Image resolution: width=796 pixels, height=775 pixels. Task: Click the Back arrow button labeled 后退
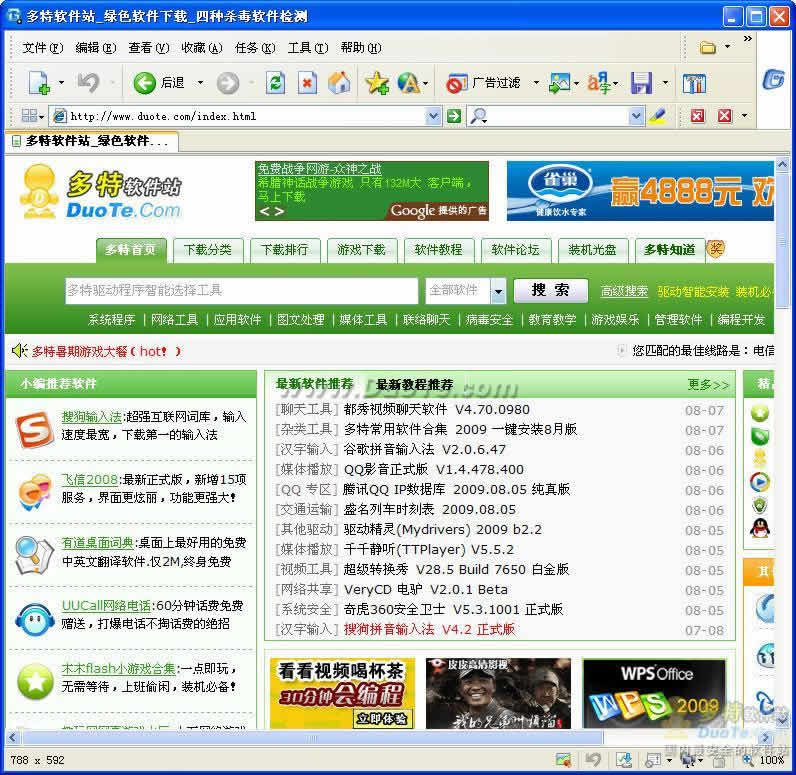[159, 83]
